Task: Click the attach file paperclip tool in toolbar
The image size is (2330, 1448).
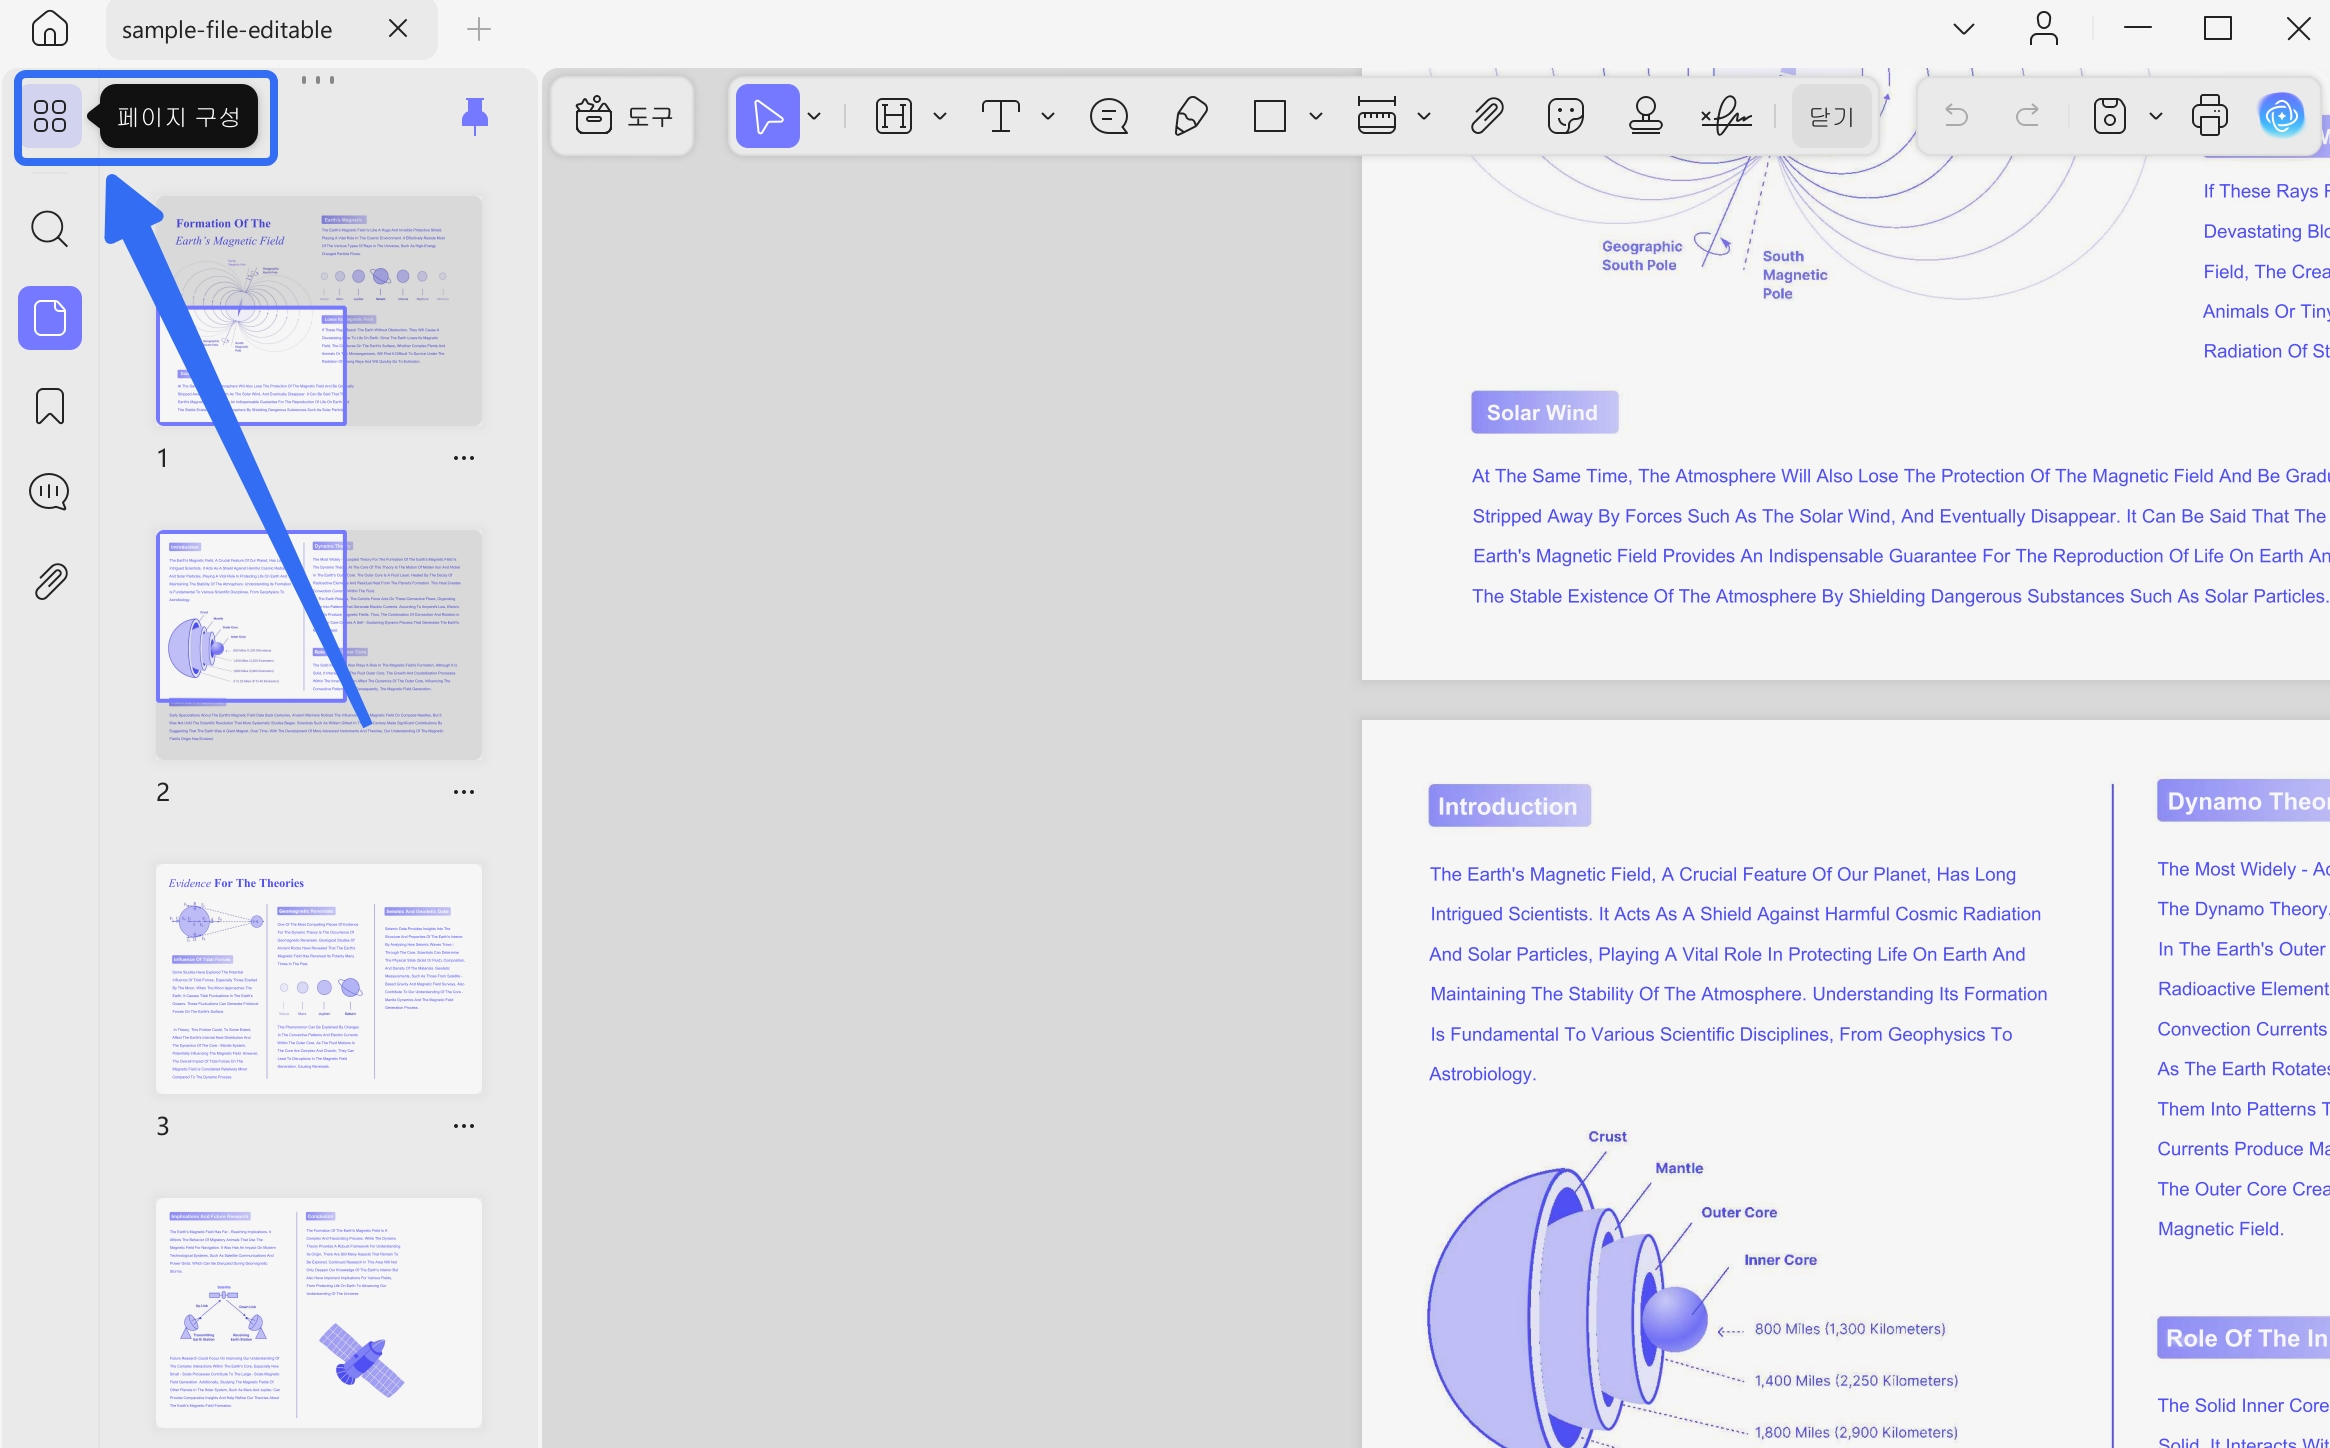Action: [1487, 116]
